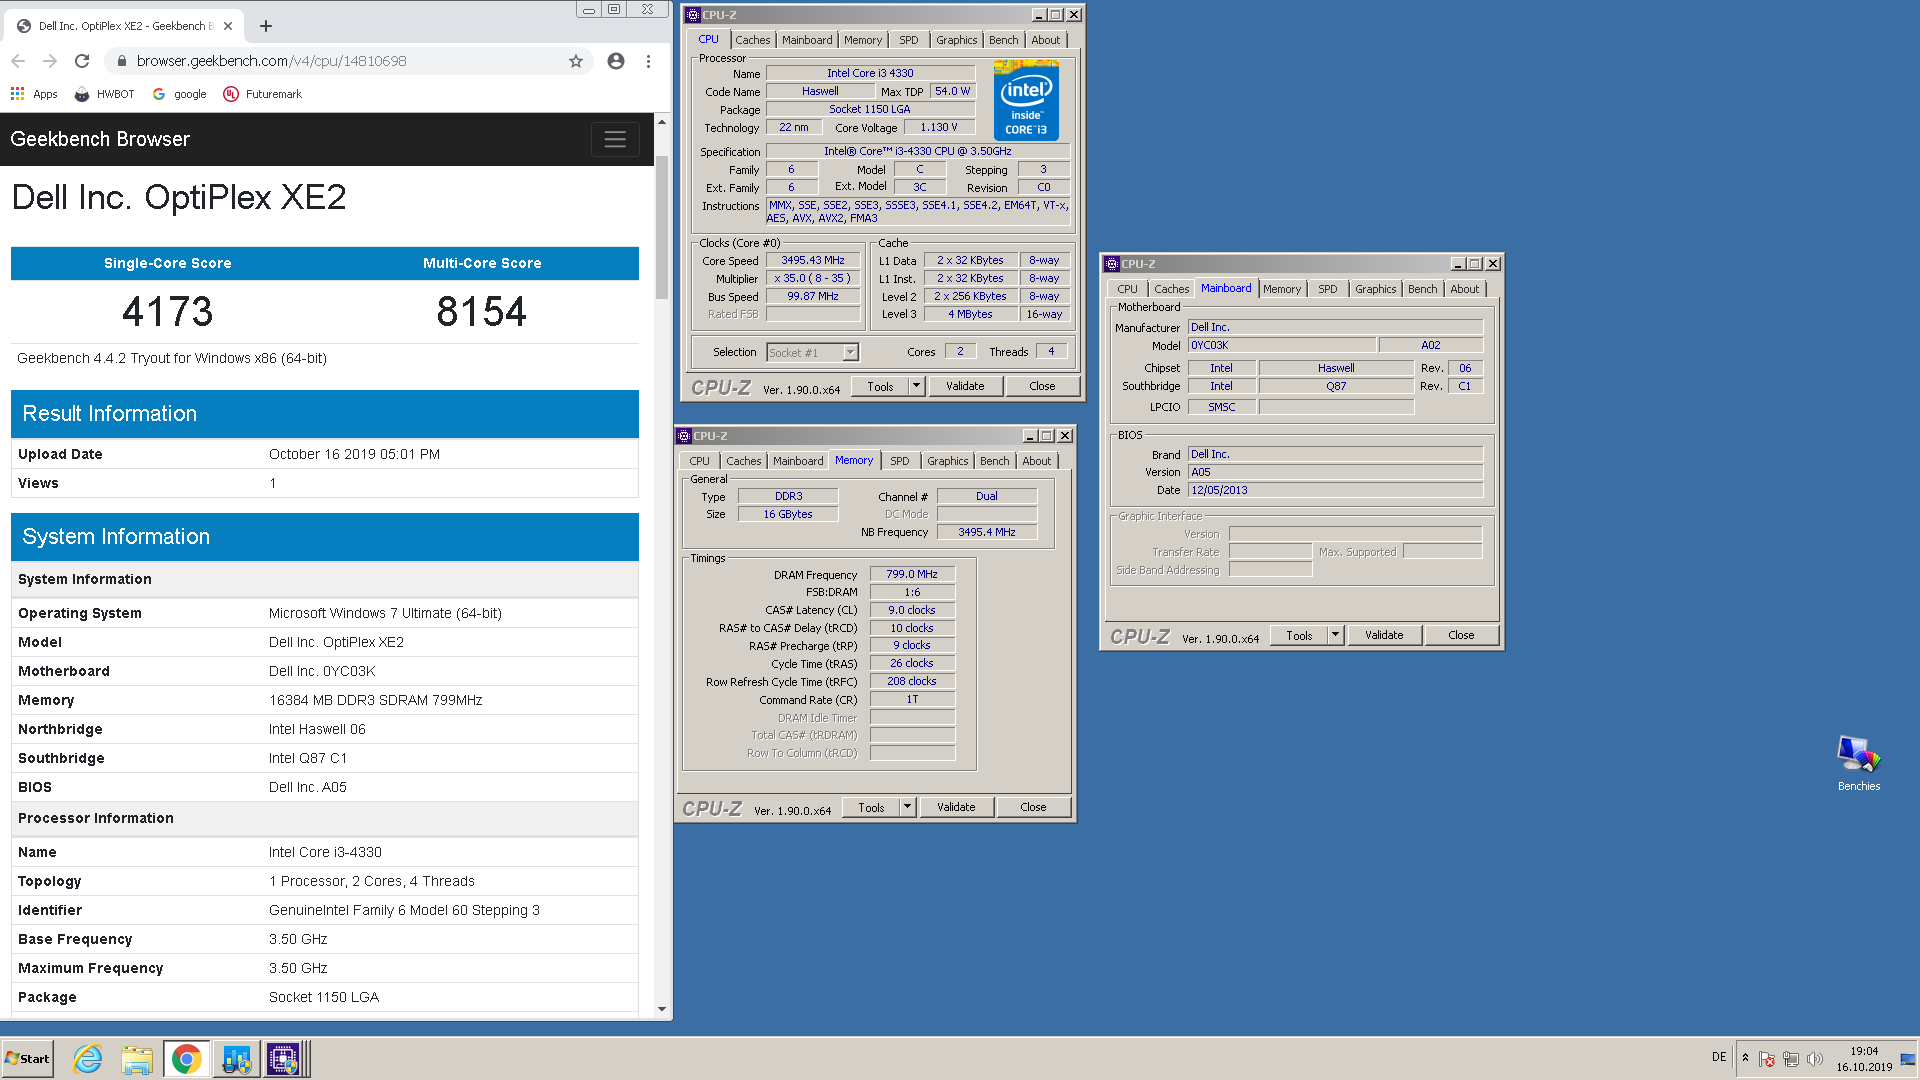
Task: Click the Intel Core i3 logo in CPU-Z
Action: tap(1026, 100)
